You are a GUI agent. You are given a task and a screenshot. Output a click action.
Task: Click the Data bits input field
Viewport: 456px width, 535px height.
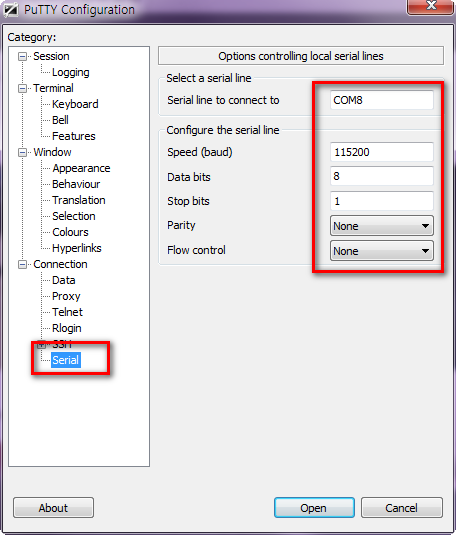point(382,176)
